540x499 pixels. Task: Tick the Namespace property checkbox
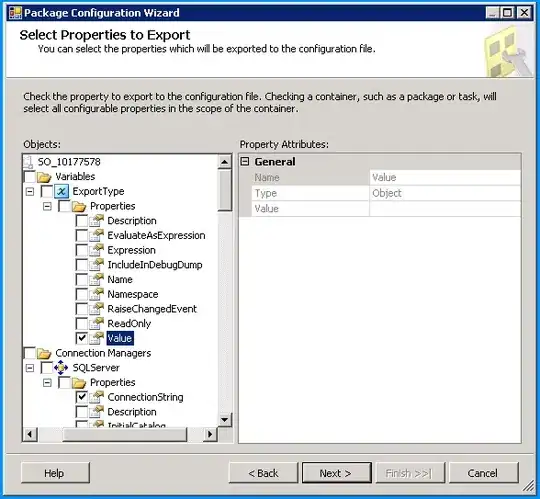pyautogui.click(x=82, y=294)
